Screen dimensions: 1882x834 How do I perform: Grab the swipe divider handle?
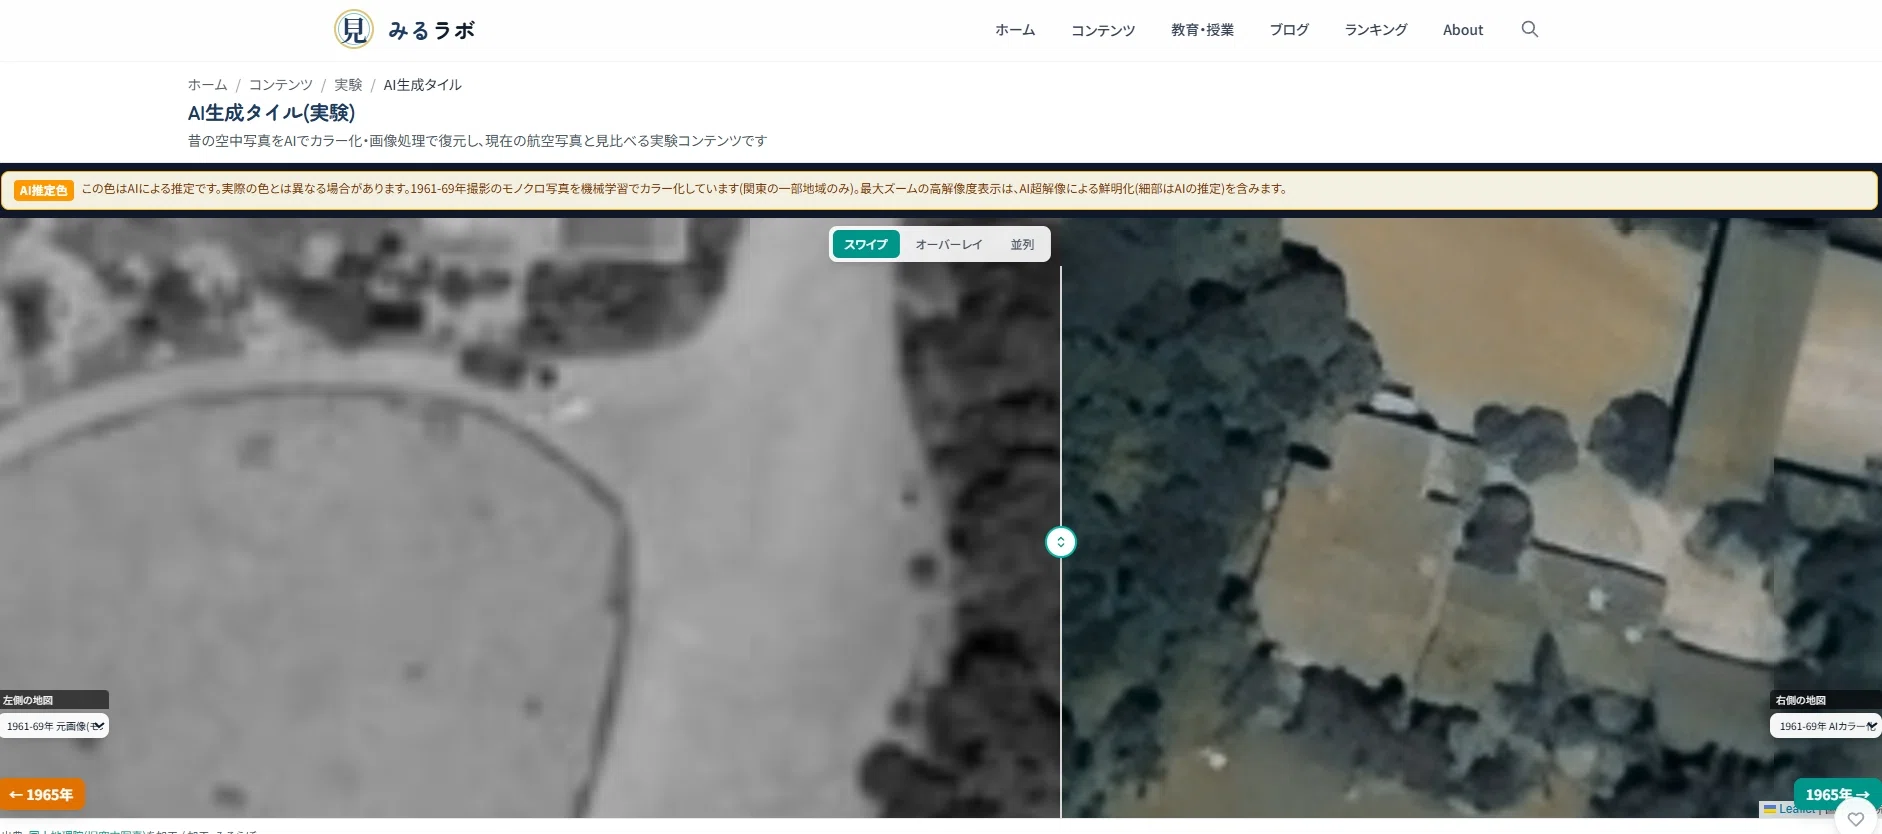coord(1061,542)
